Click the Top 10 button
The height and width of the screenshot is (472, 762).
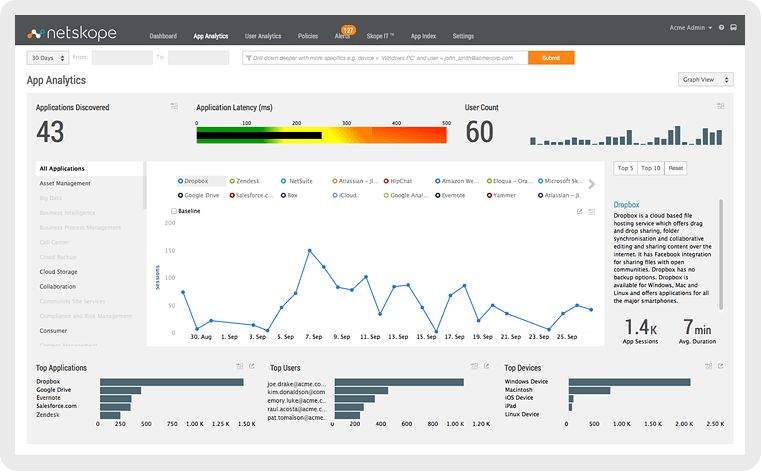(x=651, y=168)
